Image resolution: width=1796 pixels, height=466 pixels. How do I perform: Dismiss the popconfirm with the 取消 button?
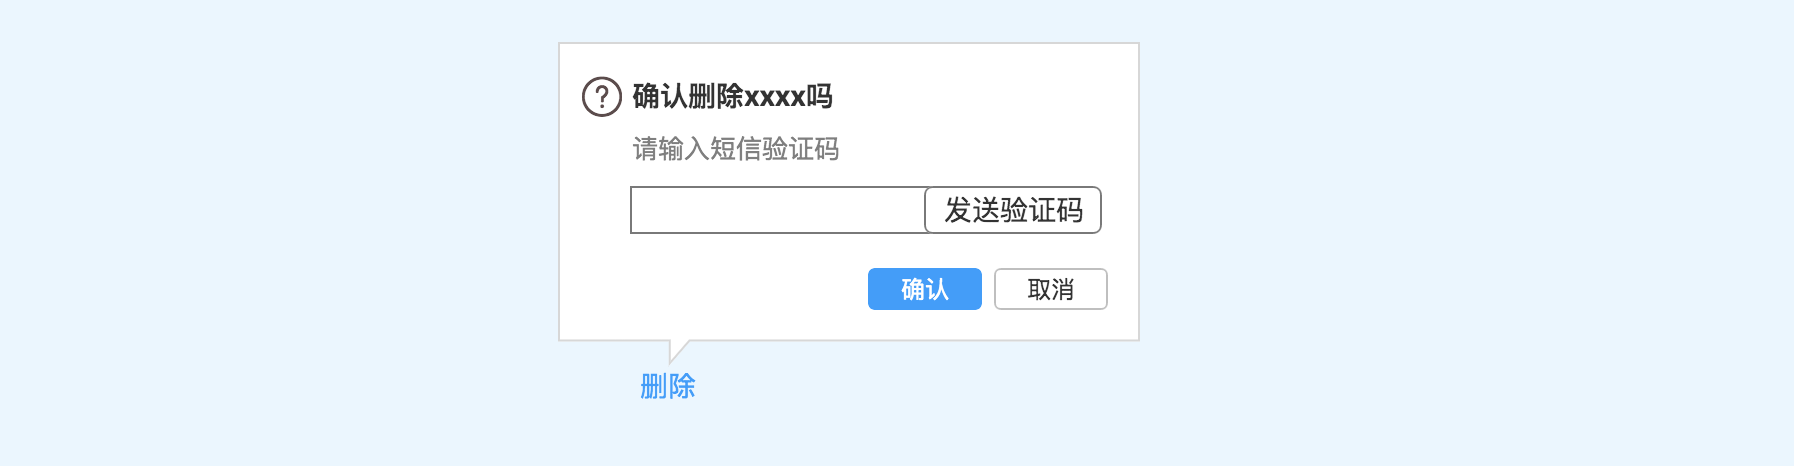1051,289
